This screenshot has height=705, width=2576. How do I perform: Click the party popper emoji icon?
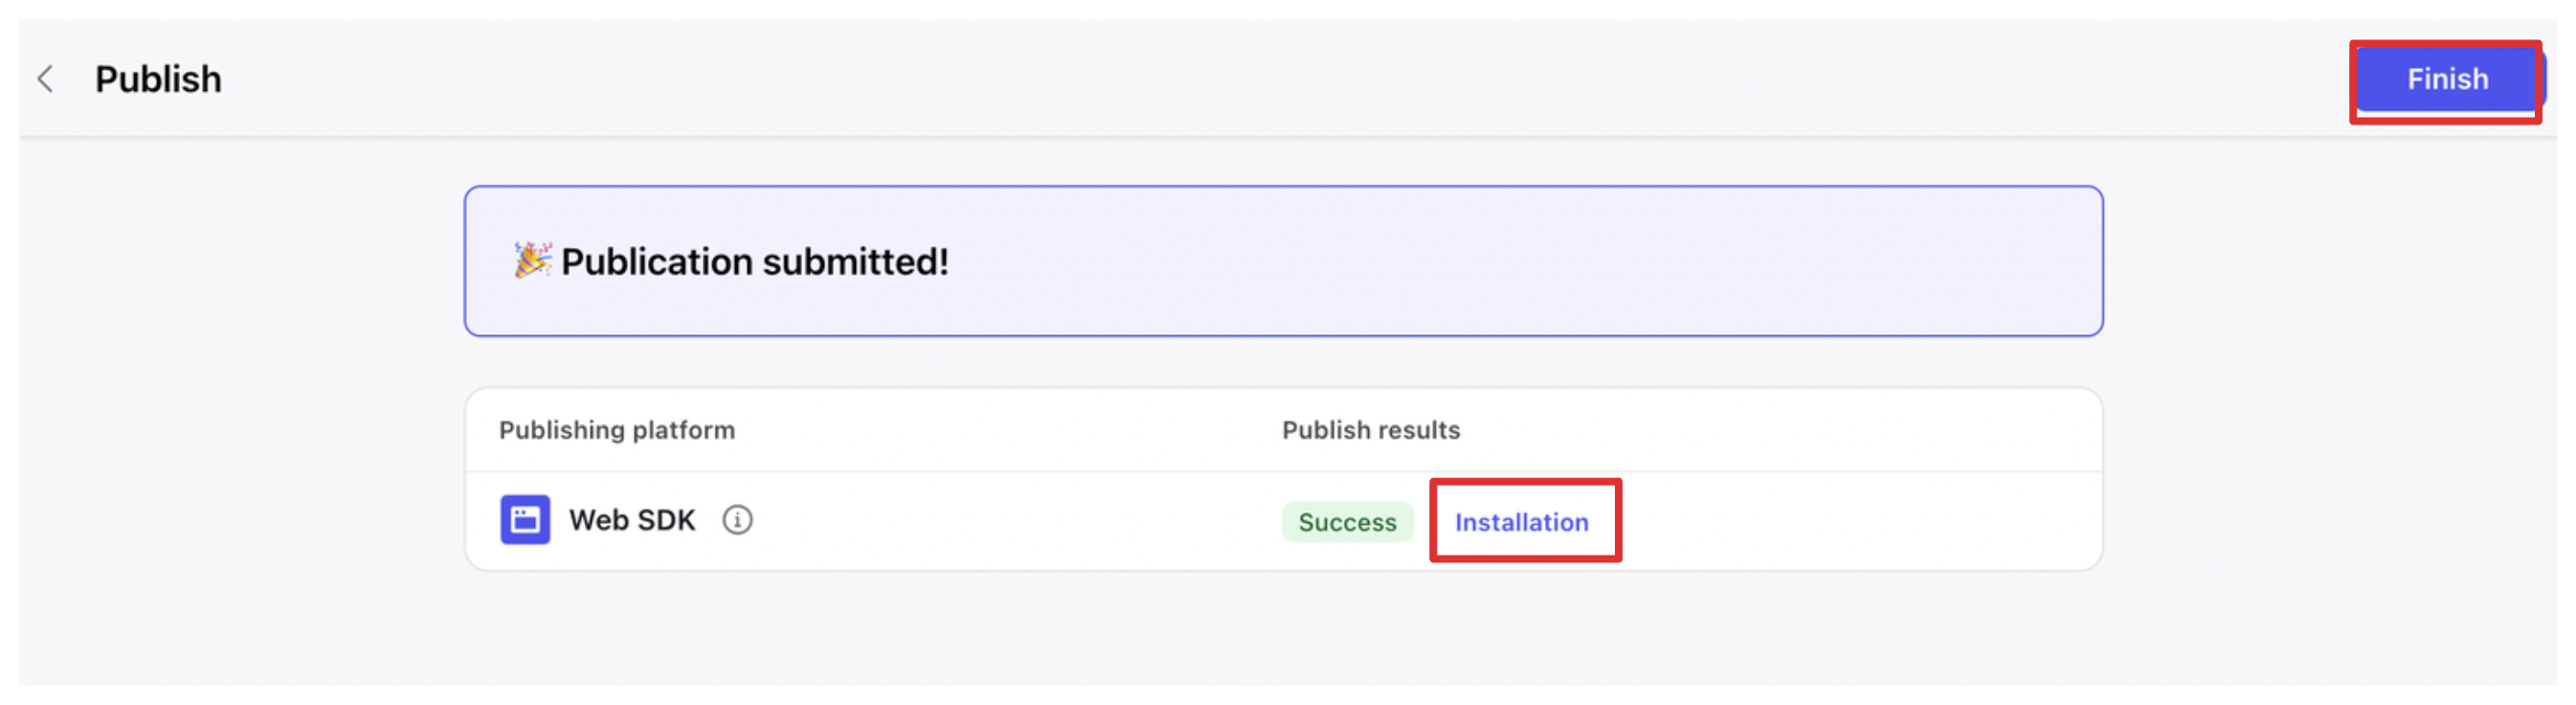[x=532, y=260]
